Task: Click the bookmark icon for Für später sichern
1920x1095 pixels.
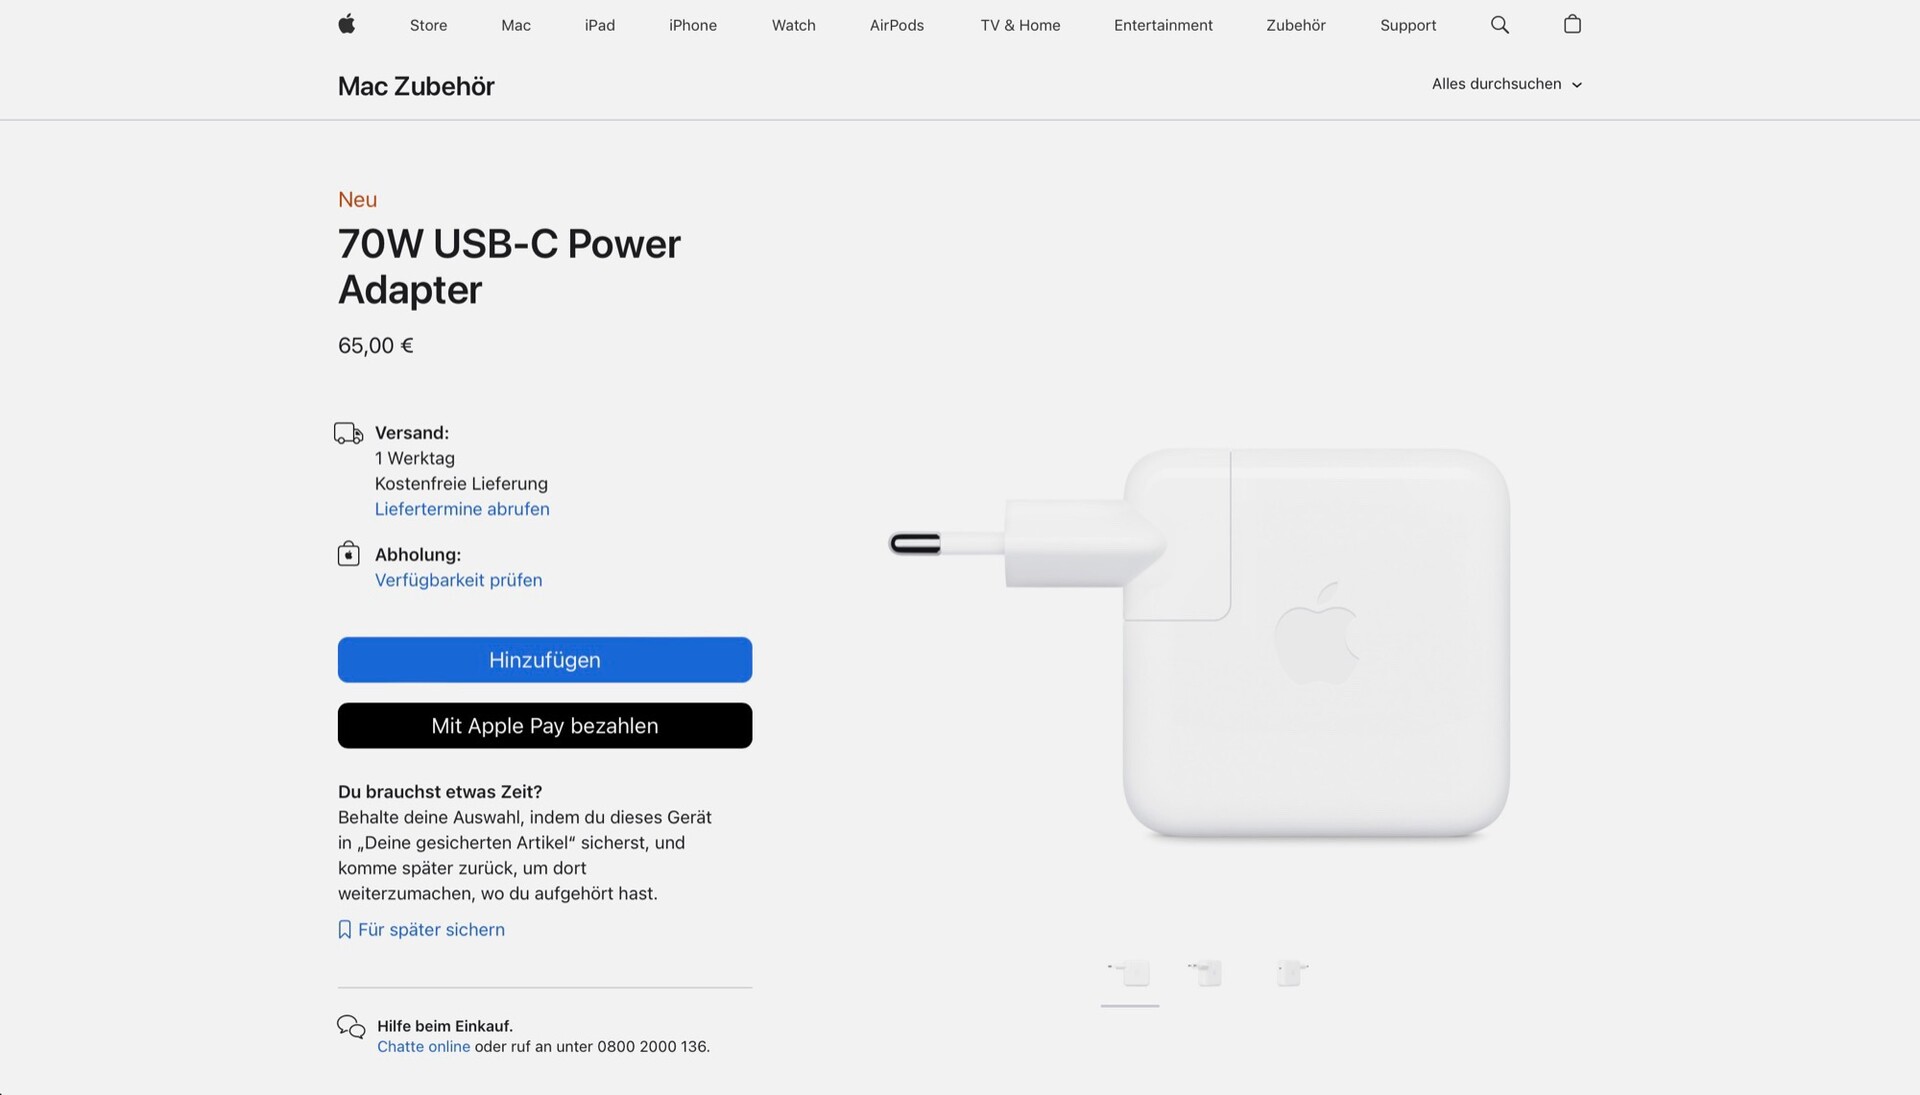Action: [345, 930]
